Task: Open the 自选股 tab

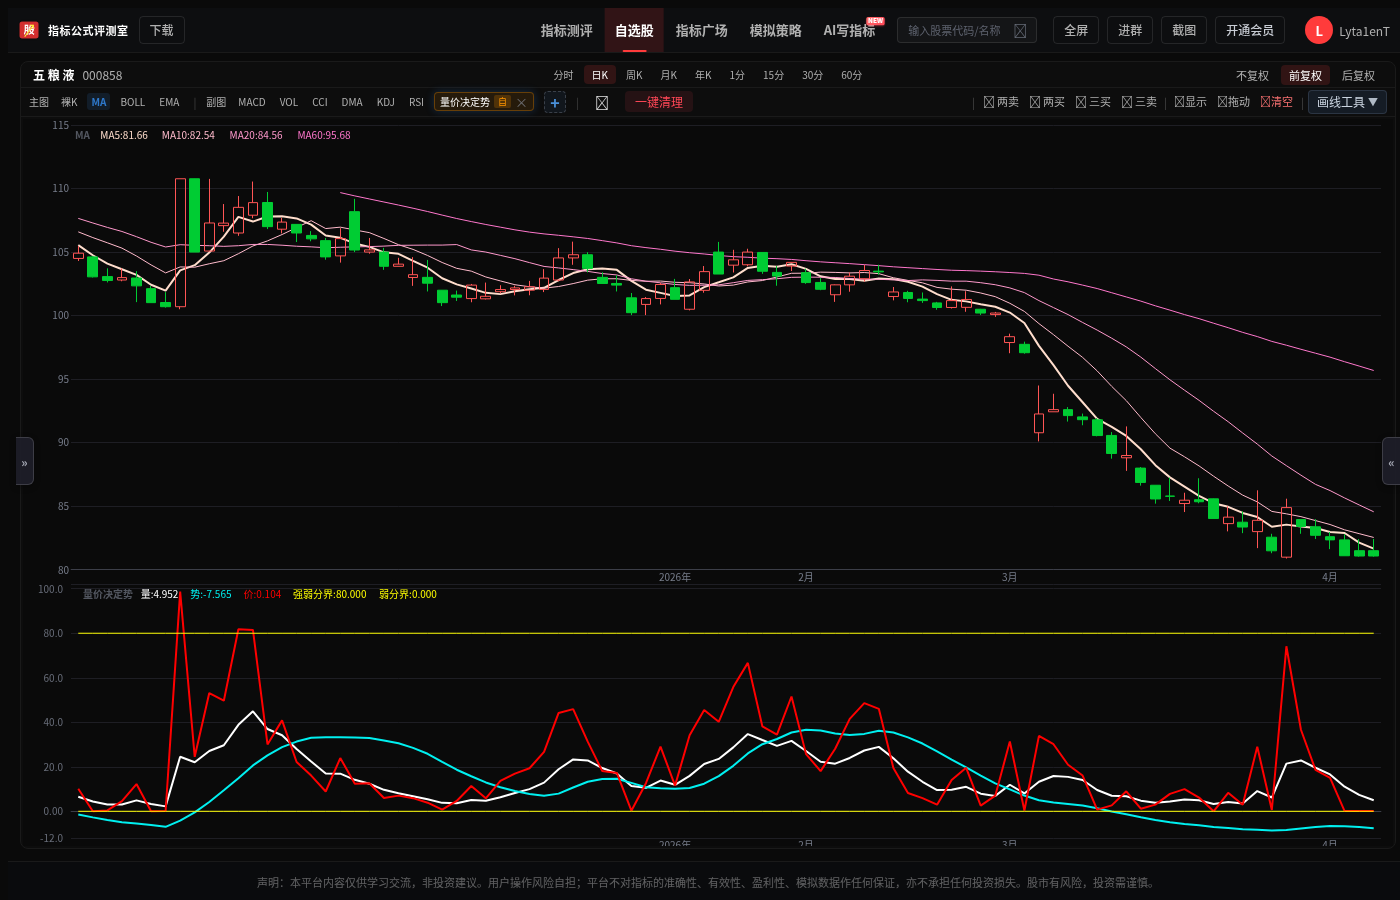Action: click(634, 31)
